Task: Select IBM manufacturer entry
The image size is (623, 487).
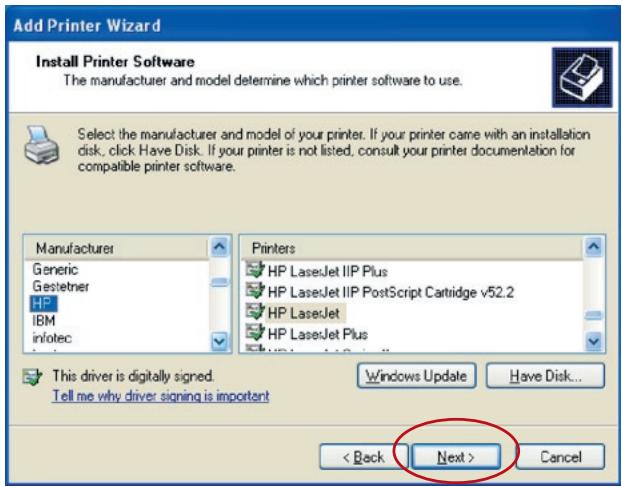Action: [x=44, y=321]
